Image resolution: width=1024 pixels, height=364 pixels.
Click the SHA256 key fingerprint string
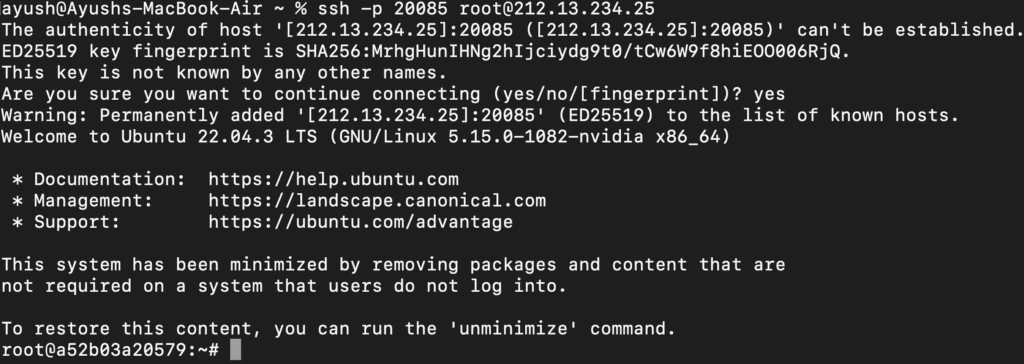[x=568, y=52]
